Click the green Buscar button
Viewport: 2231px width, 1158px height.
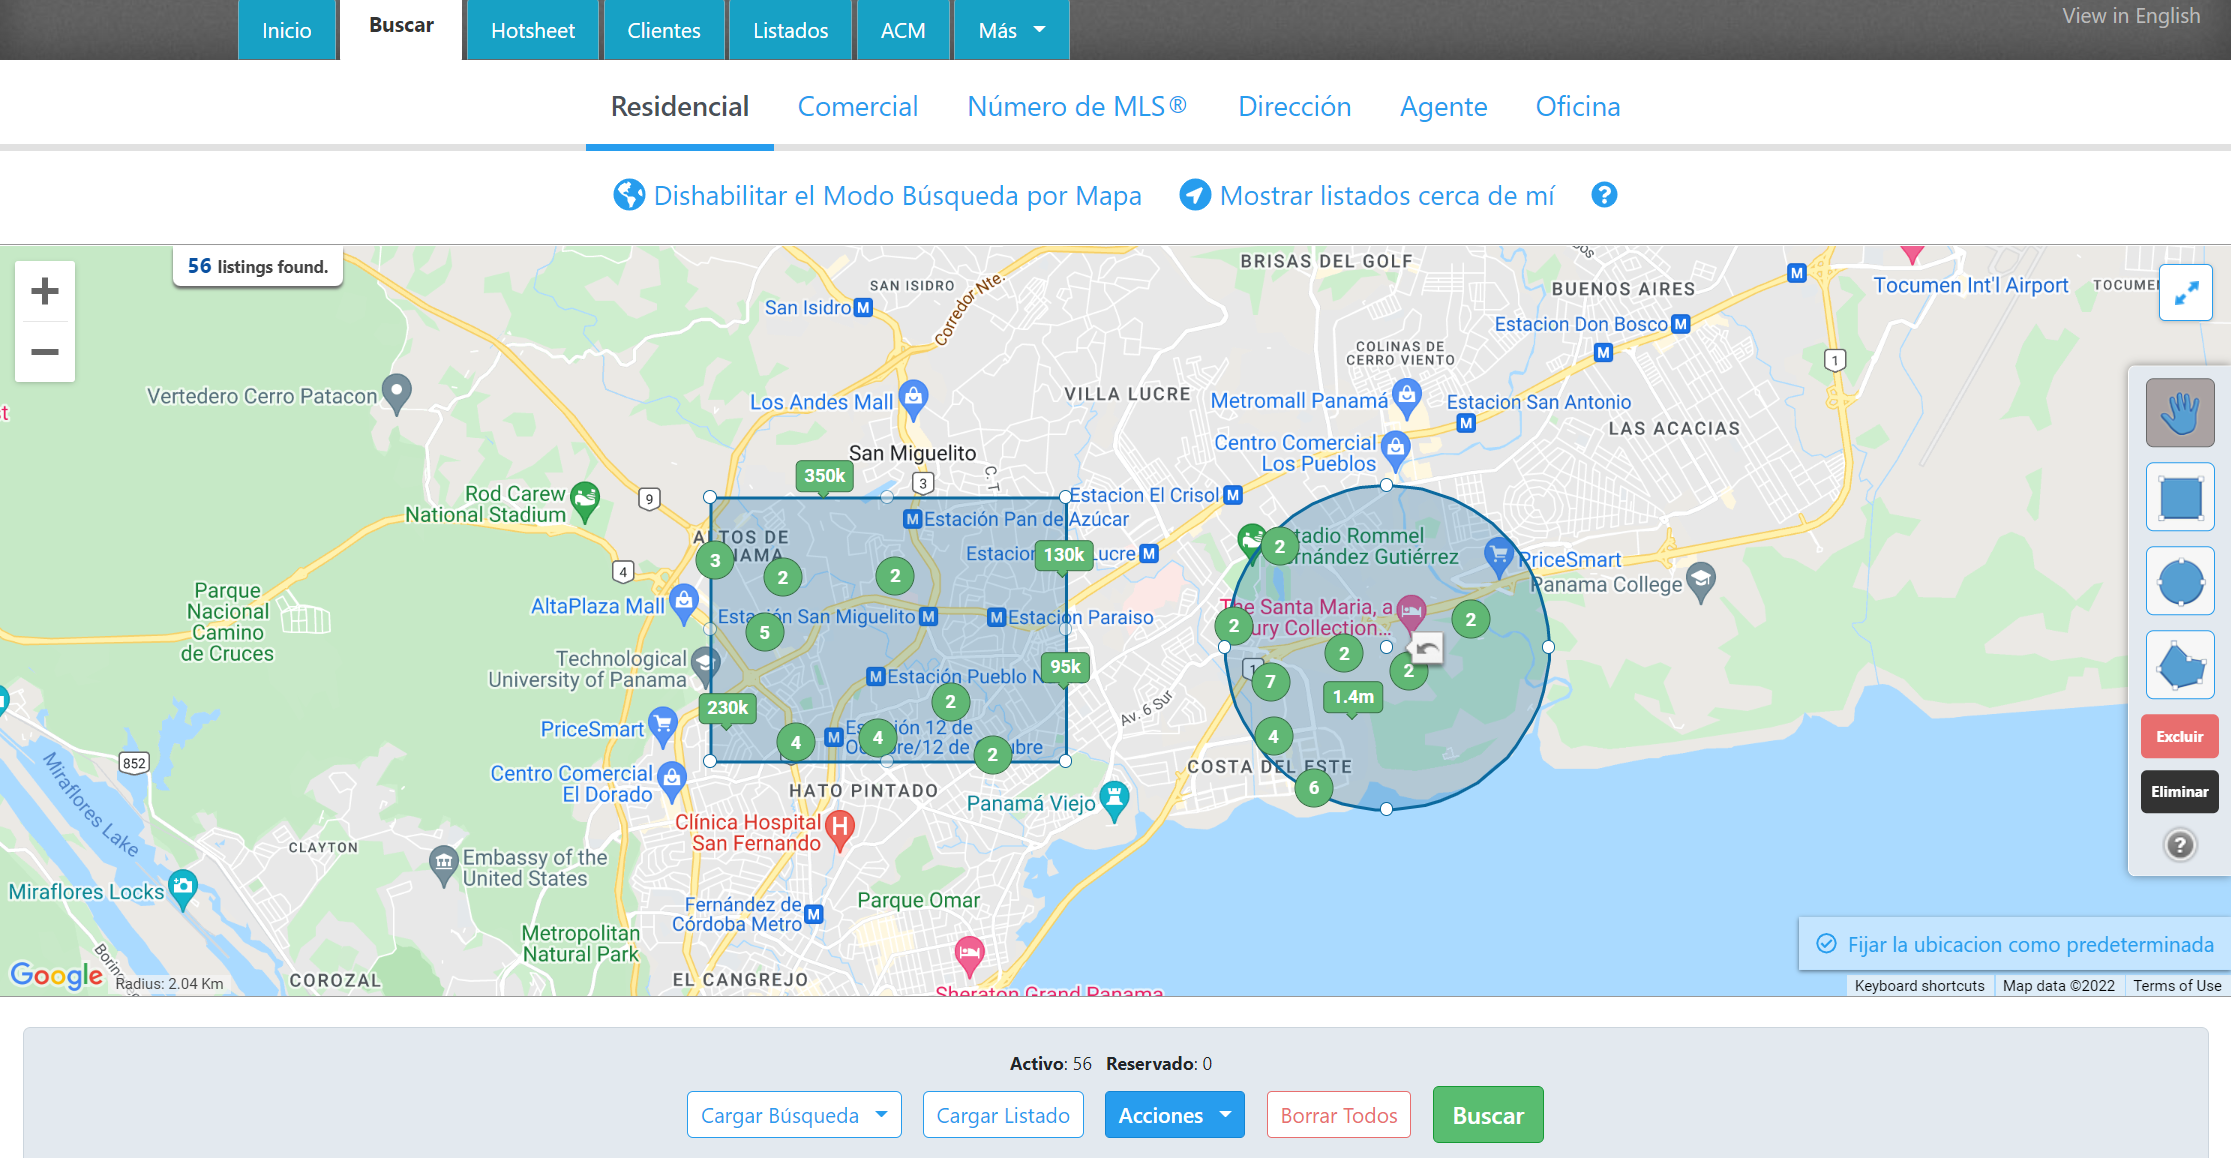tap(1487, 1114)
